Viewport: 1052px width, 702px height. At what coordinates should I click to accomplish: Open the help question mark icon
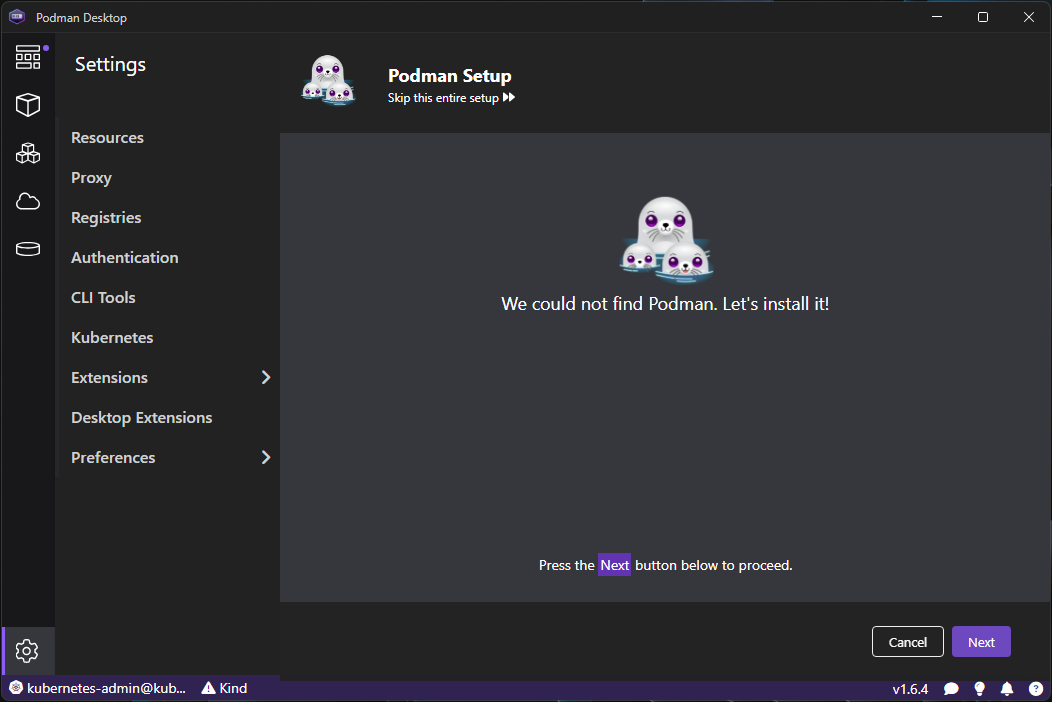pos(1036,689)
